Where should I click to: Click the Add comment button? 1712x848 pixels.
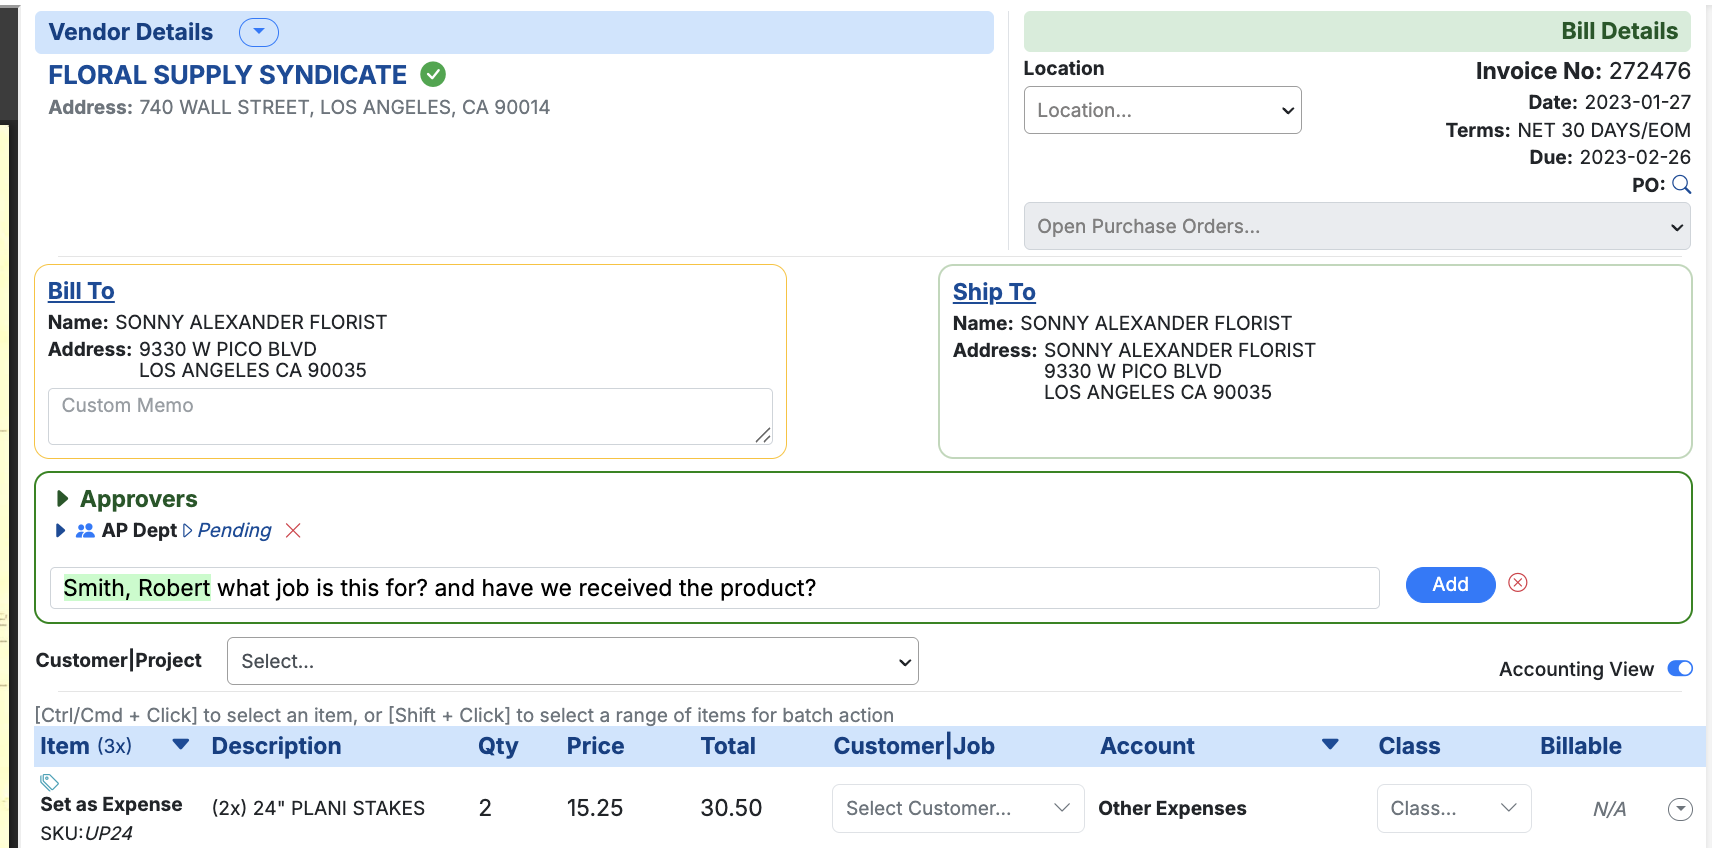(1450, 585)
